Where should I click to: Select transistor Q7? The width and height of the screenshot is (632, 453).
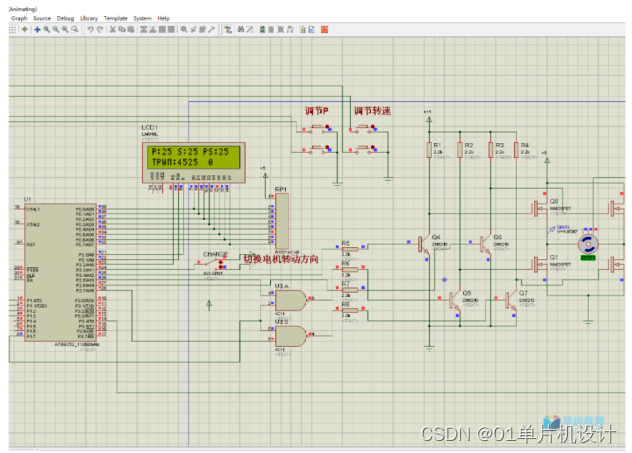511,300
